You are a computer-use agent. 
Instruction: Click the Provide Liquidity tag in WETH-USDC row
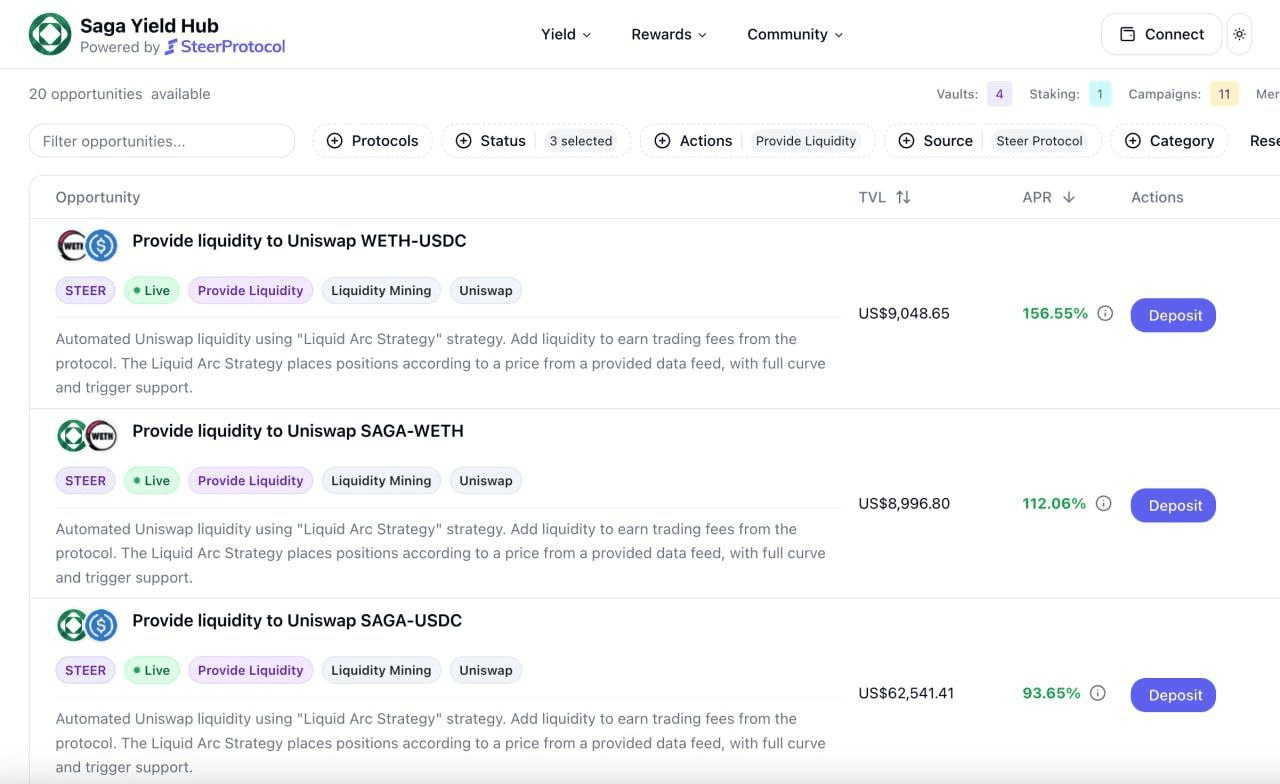coord(250,291)
